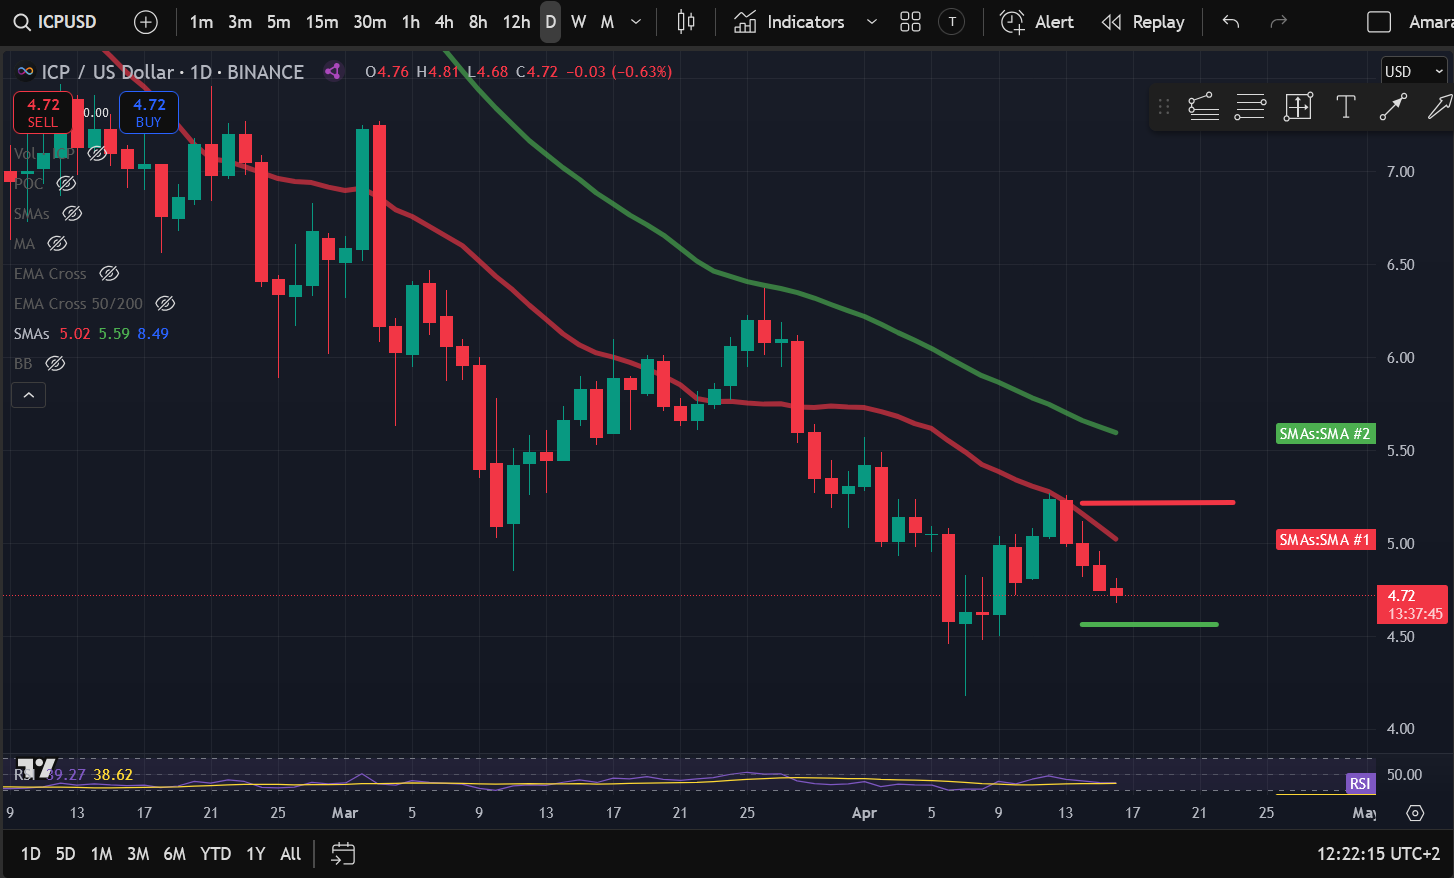1454x878 pixels.
Task: Expand the timeframe interval dropdown chevron
Action: pyautogui.click(x=636, y=22)
